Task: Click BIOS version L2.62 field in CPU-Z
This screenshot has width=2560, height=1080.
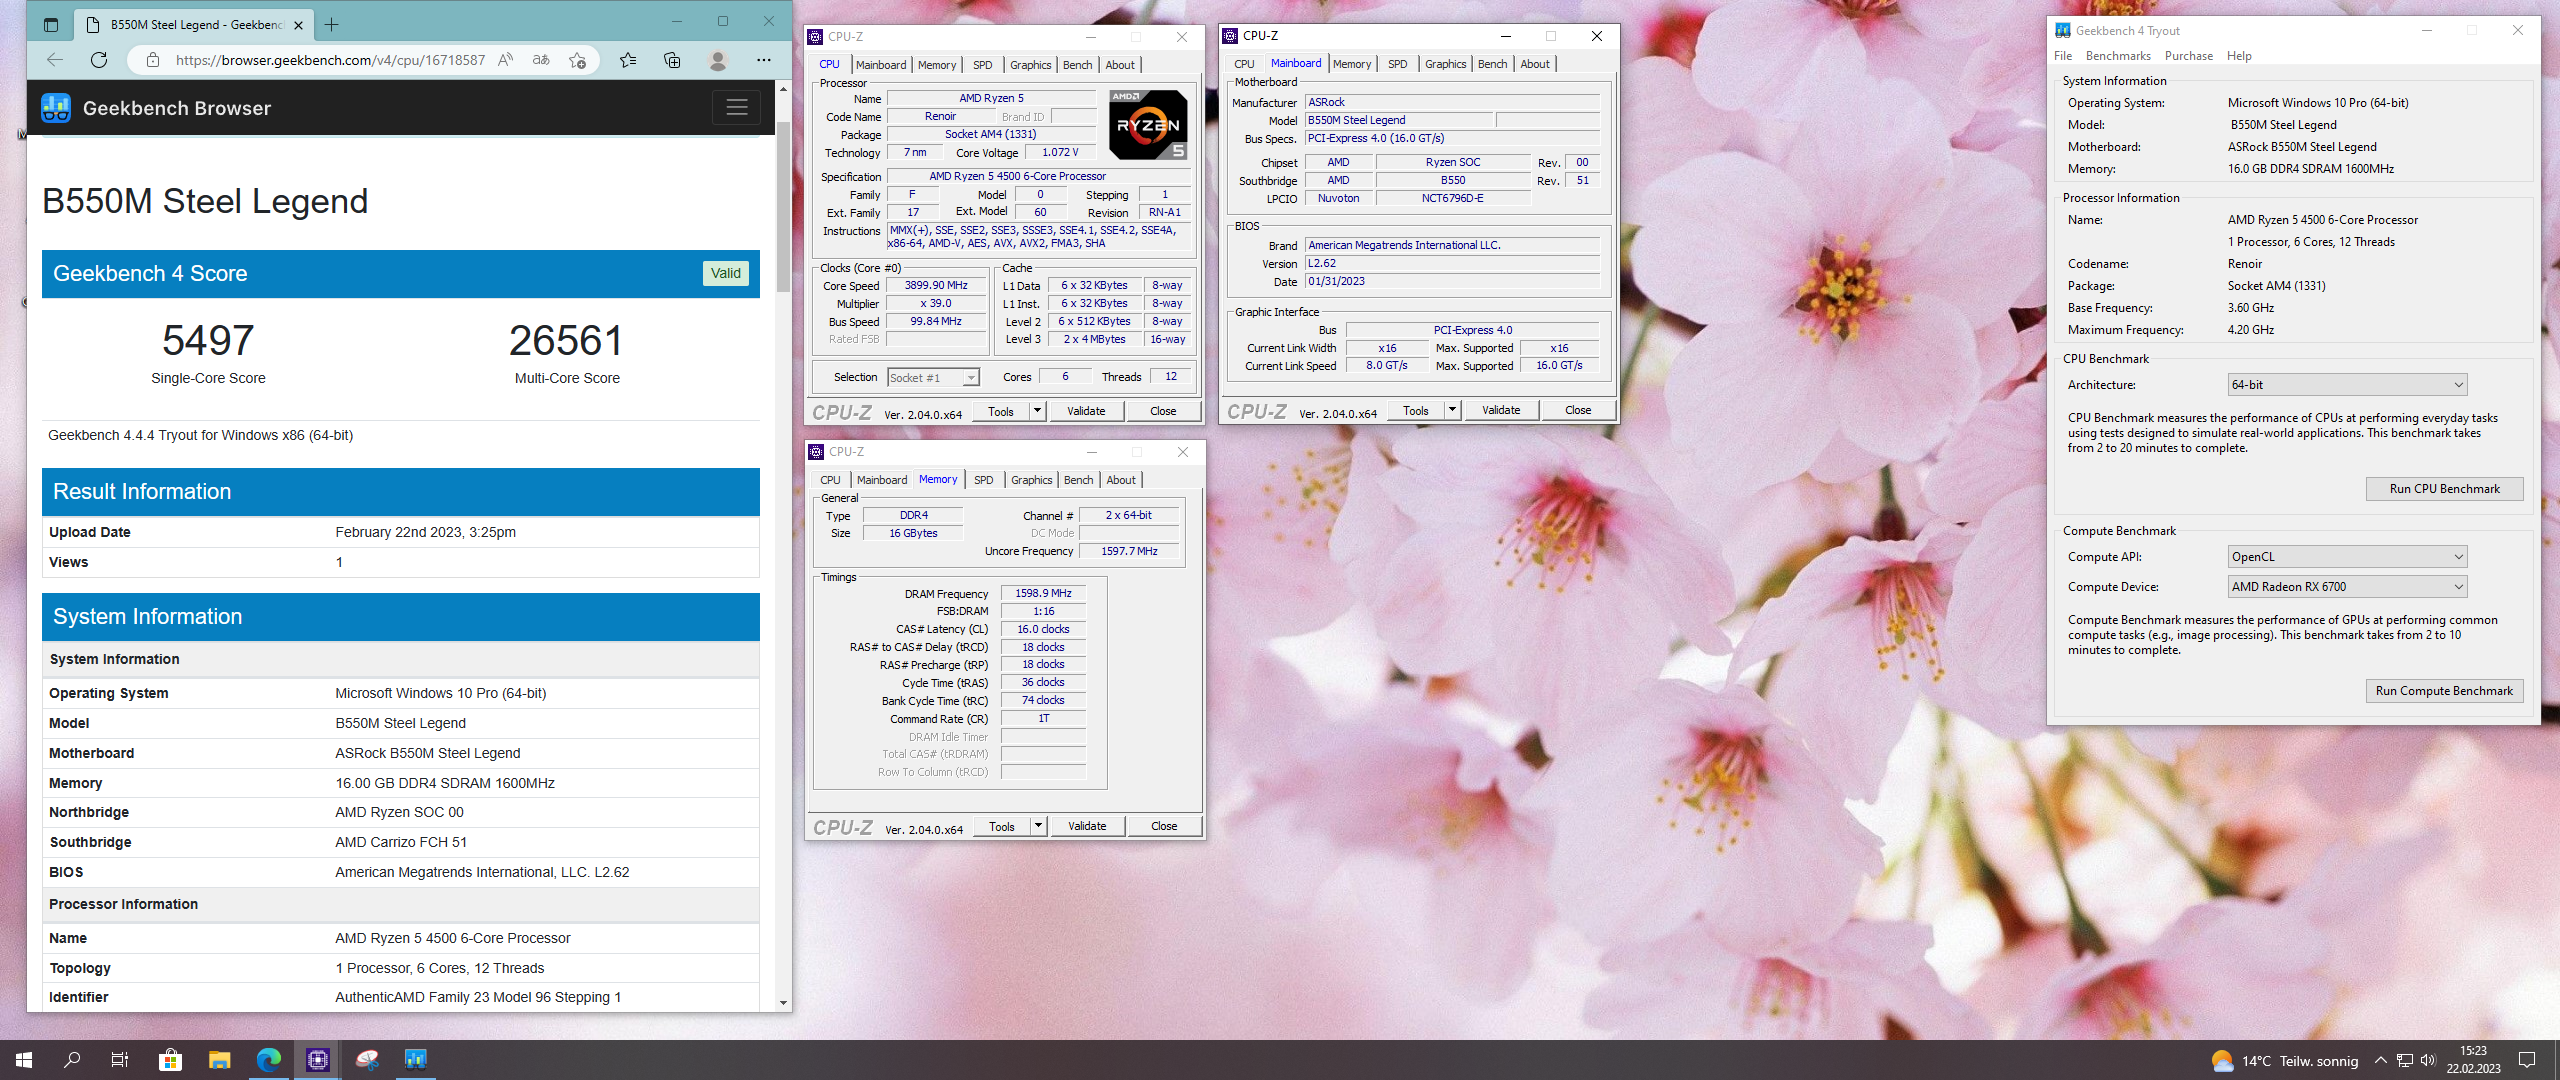Action: pos(1452,264)
